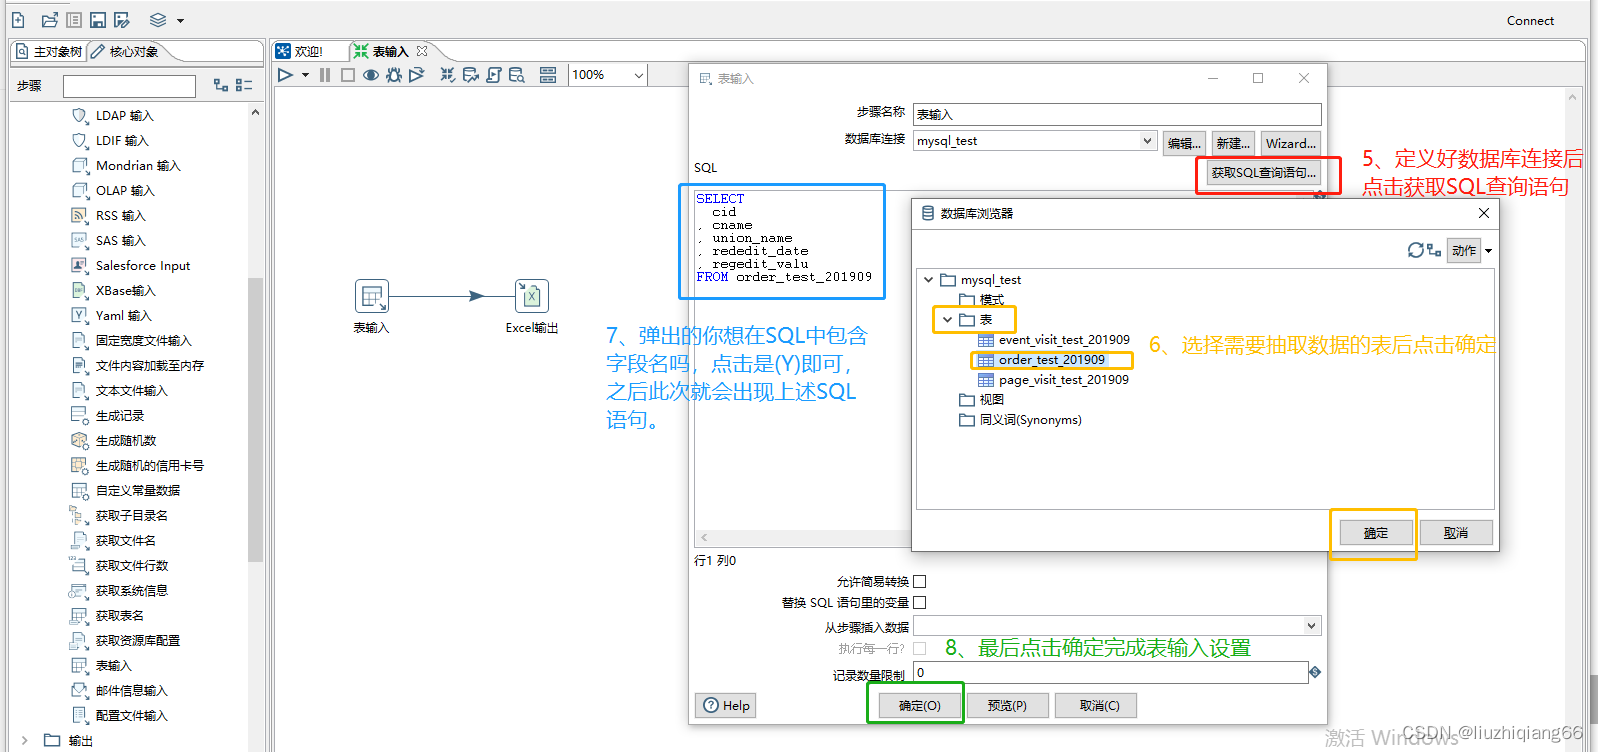The width and height of the screenshot is (1598, 752).
Task: Click the expand tree icon
Action: click(x=221, y=85)
